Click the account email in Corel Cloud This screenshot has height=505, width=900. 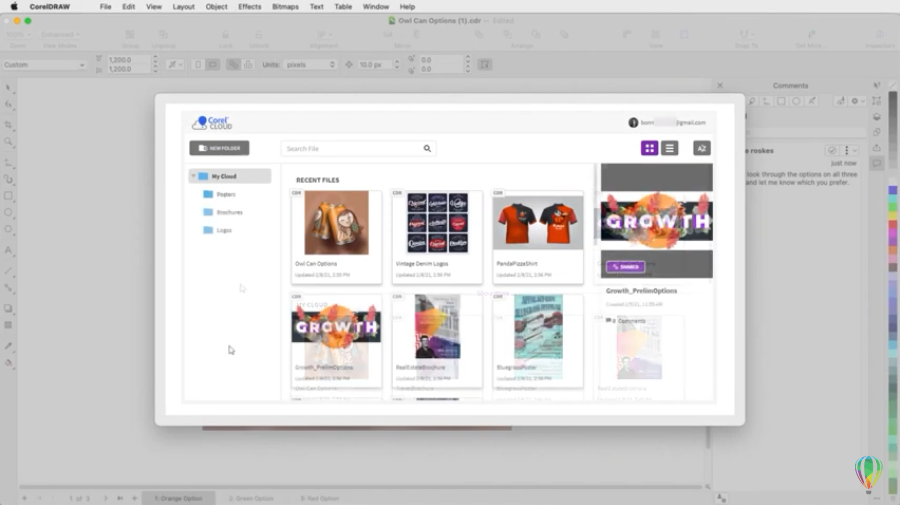click(673, 122)
